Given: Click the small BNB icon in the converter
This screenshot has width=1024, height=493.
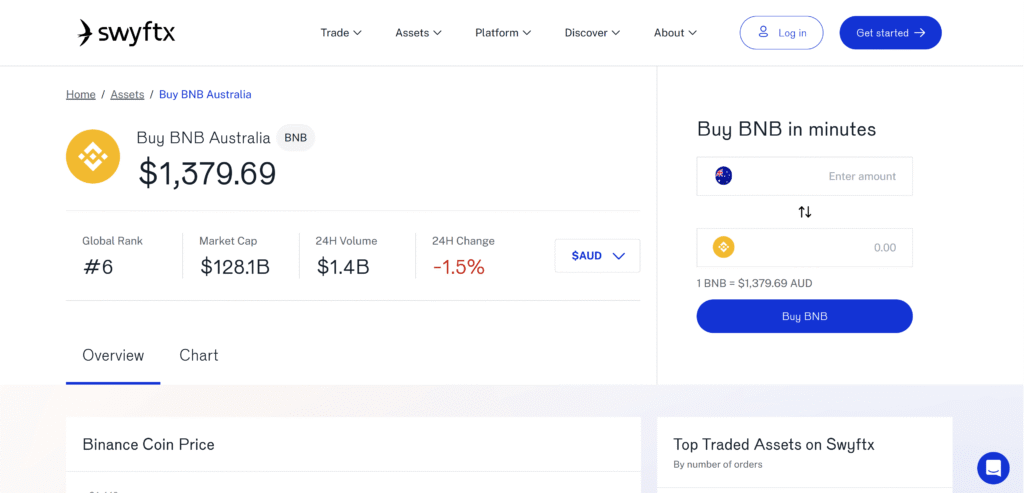Looking at the screenshot, I should tap(723, 247).
